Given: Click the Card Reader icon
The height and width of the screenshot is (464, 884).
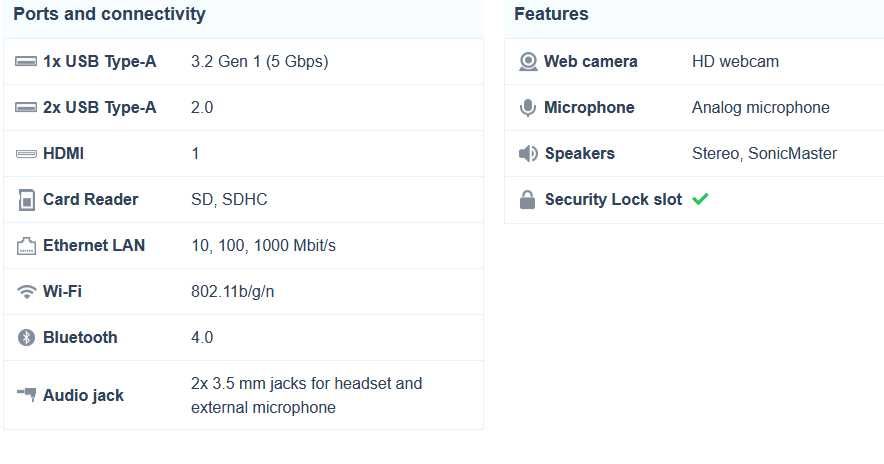Looking at the screenshot, I should point(26,200).
